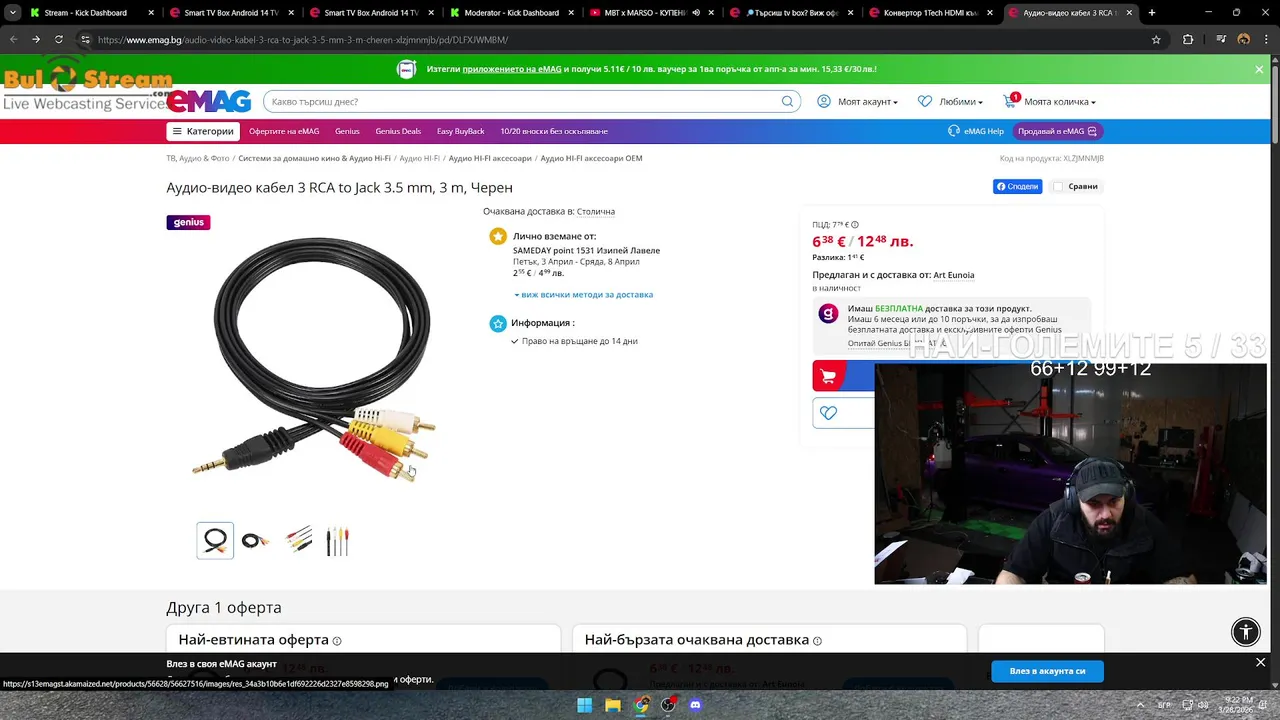1280x720 pixels.
Task: Add product to favorites via heart button
Action: [828, 413]
